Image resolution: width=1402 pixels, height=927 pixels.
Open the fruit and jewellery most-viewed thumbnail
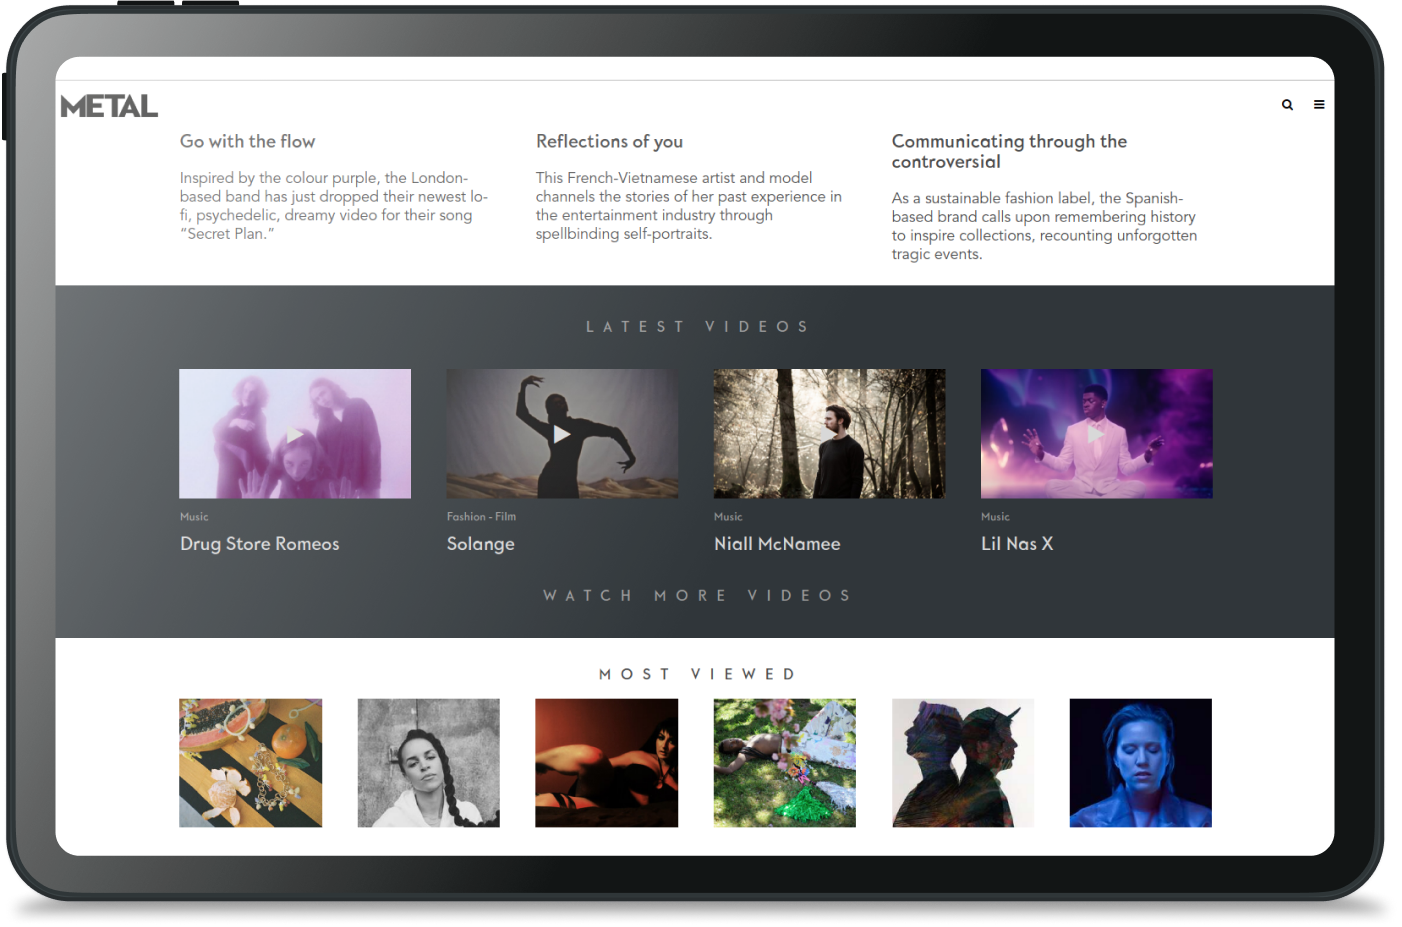250,763
